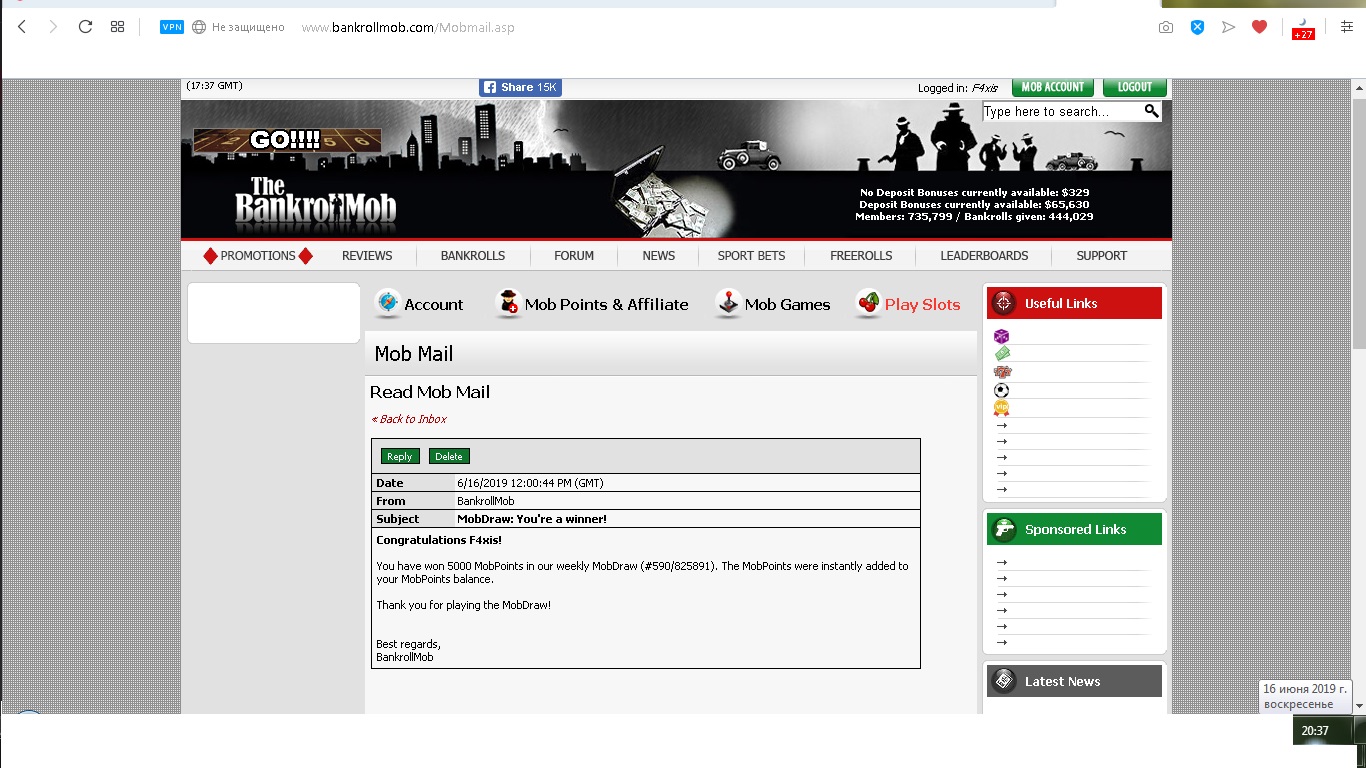Click the Useful Links crosshair icon
1366x768 pixels.
pyautogui.click(x=1005, y=303)
